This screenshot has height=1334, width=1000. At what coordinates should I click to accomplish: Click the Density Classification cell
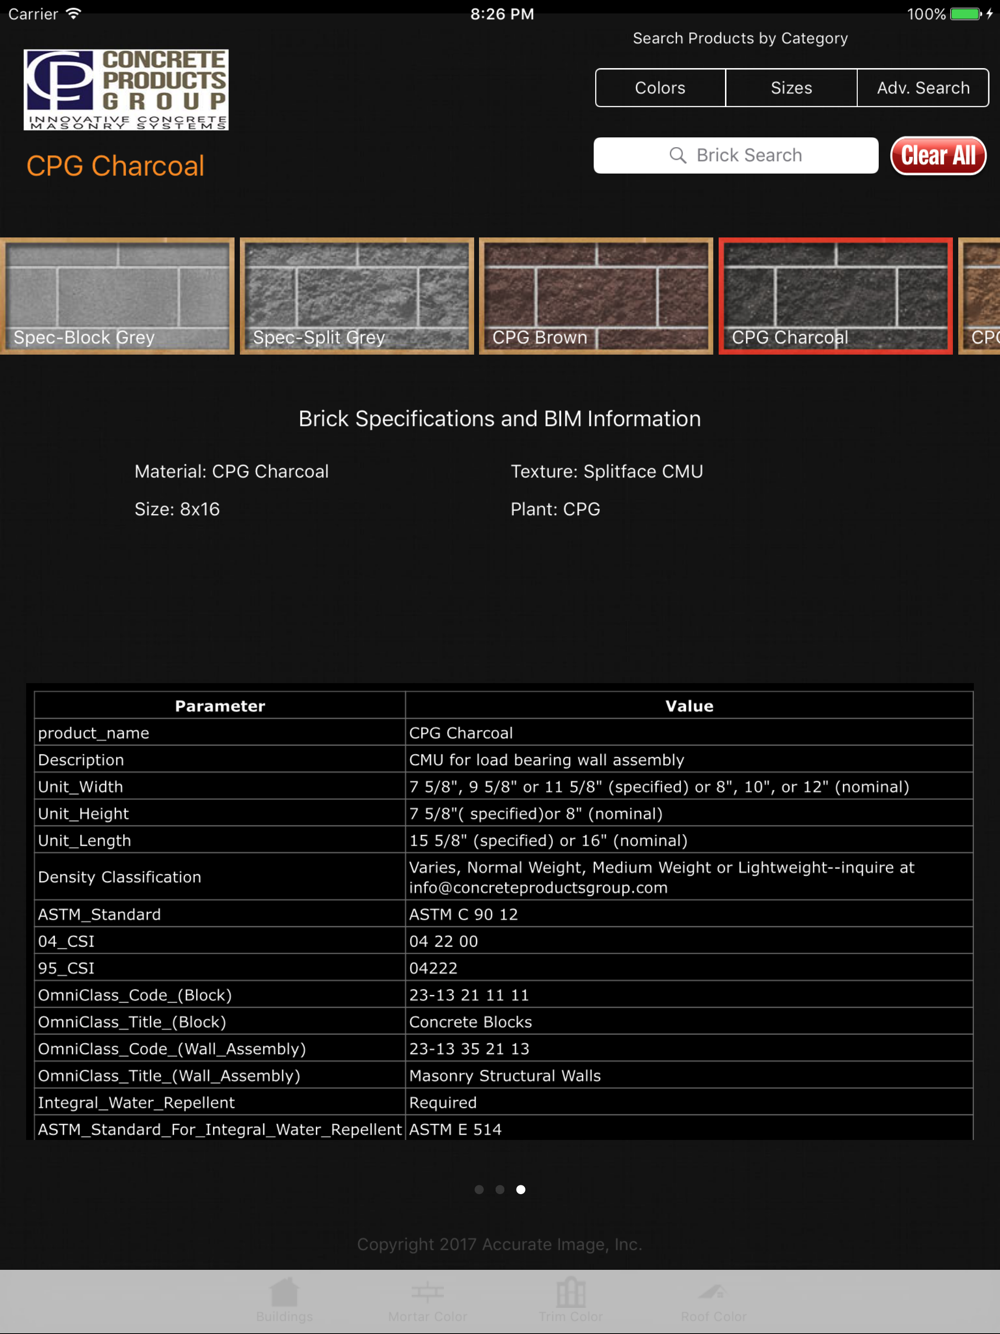pyautogui.click(x=220, y=877)
